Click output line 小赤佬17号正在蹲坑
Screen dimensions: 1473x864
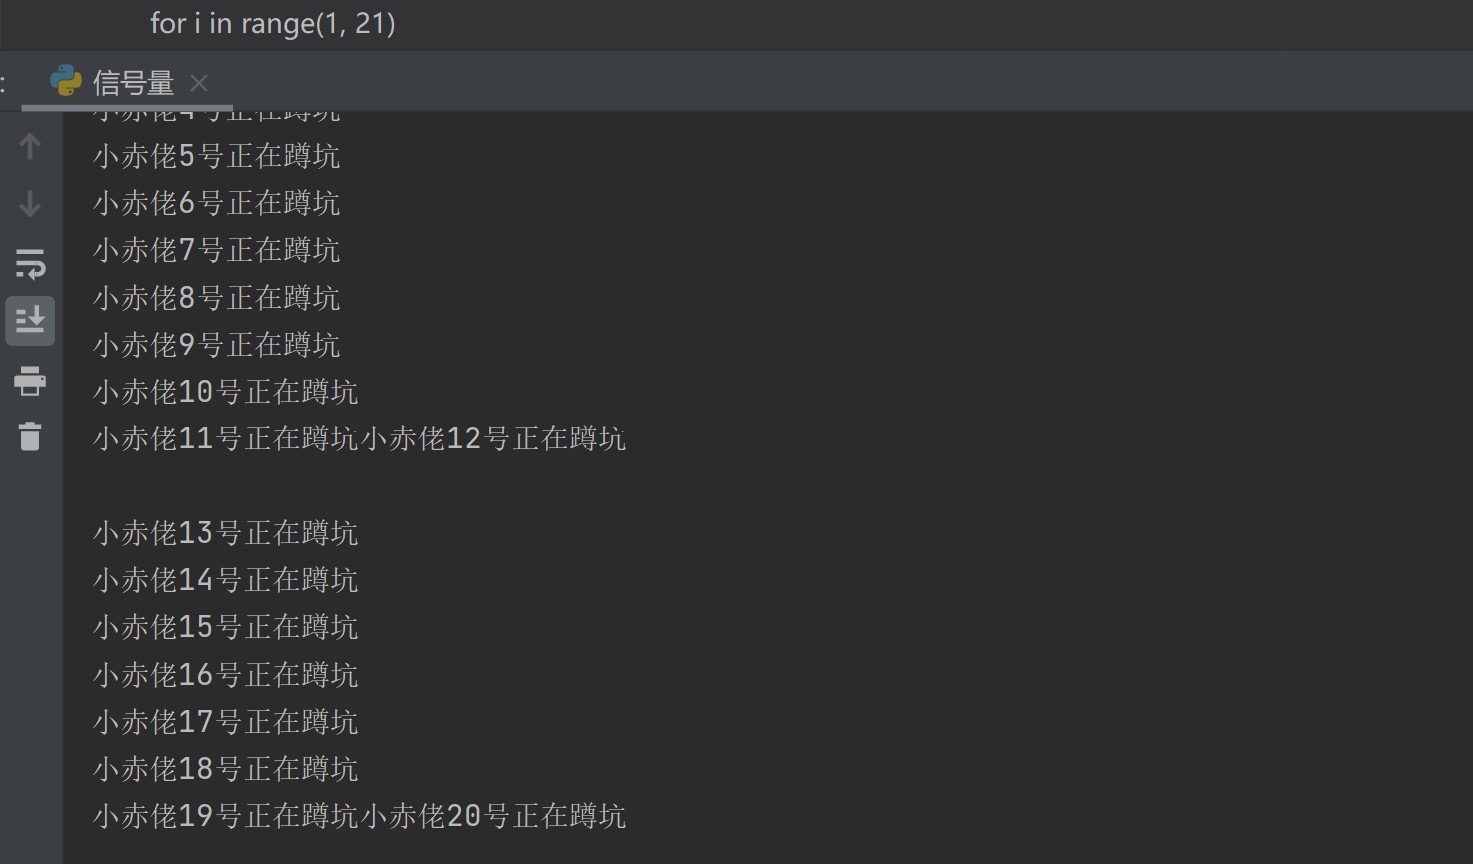click(x=225, y=722)
